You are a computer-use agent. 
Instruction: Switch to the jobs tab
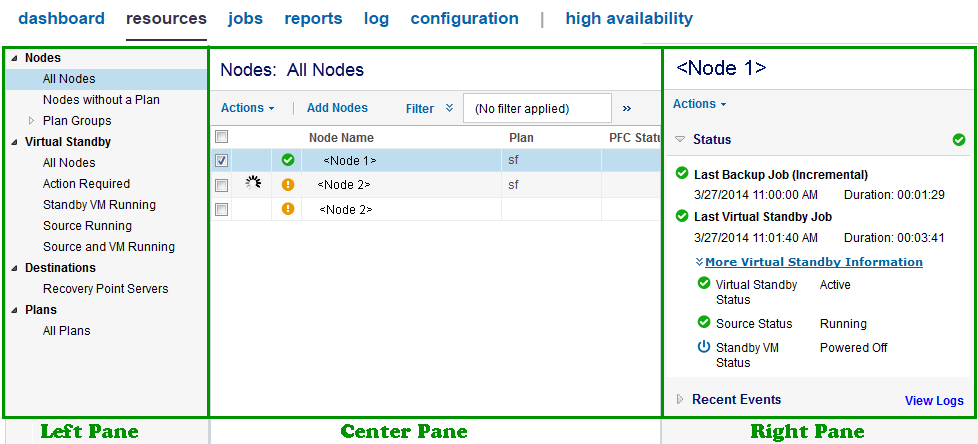(245, 18)
